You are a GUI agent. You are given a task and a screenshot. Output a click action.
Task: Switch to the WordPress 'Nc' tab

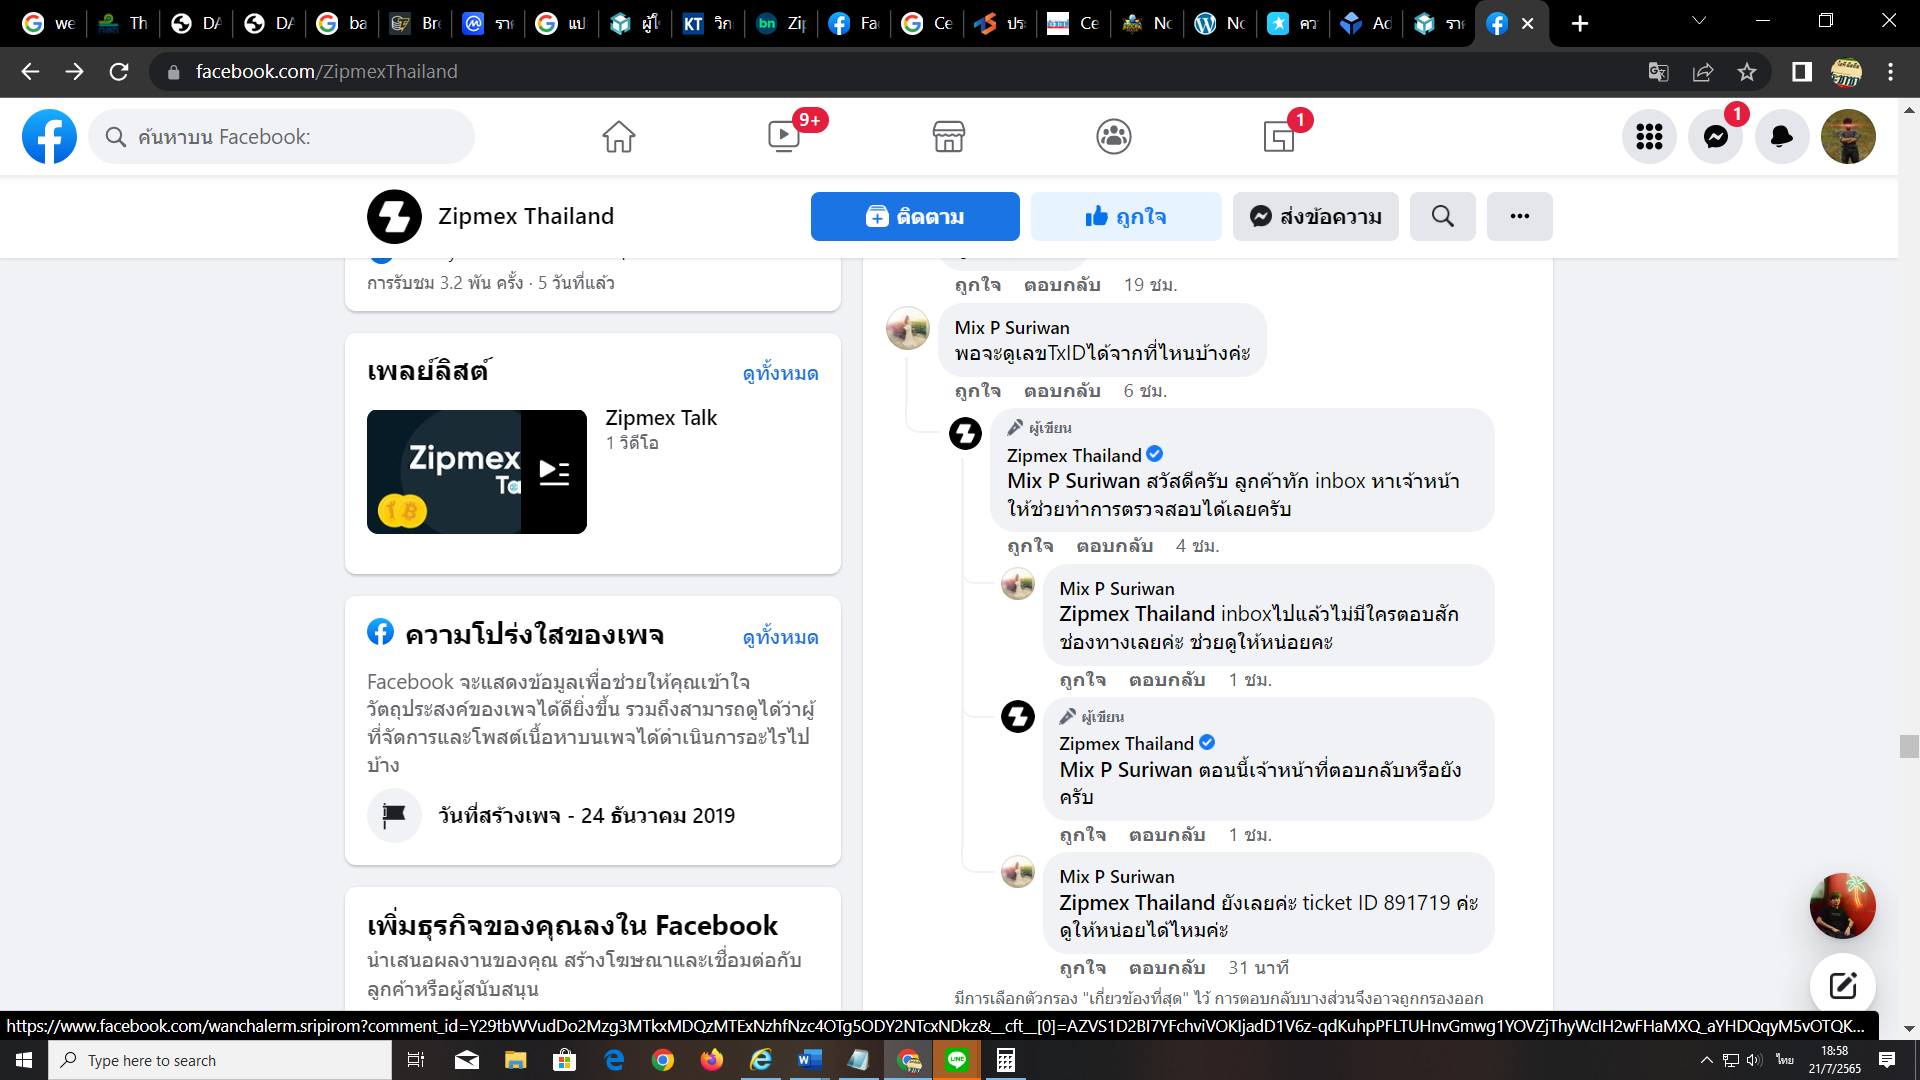coord(1220,23)
